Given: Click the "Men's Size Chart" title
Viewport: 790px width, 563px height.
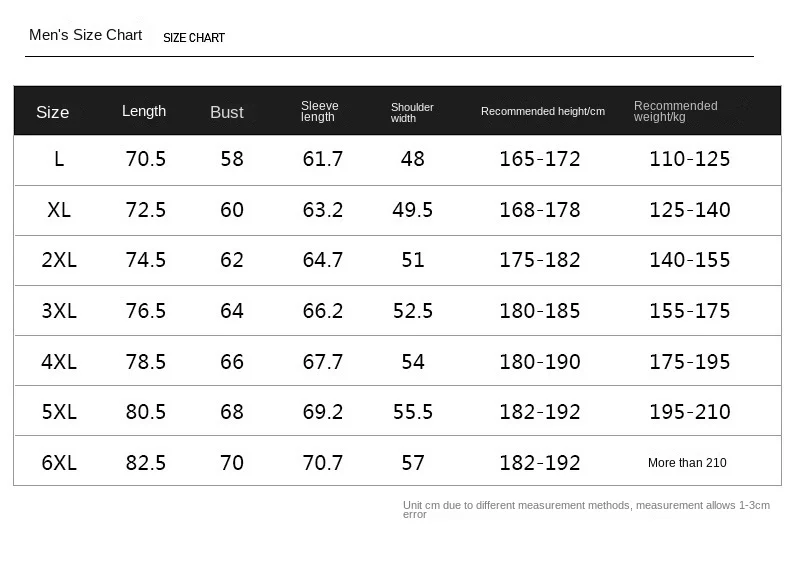Looking at the screenshot, I should 86,35.
